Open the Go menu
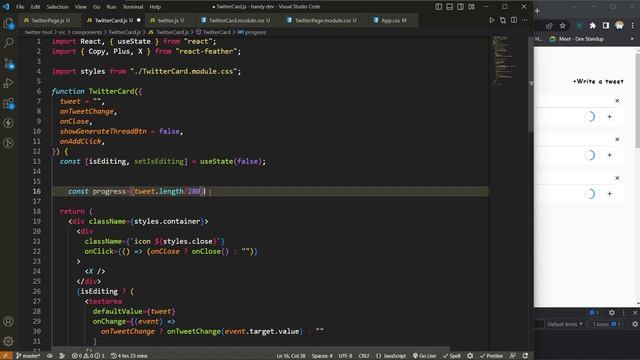 coord(96,7)
